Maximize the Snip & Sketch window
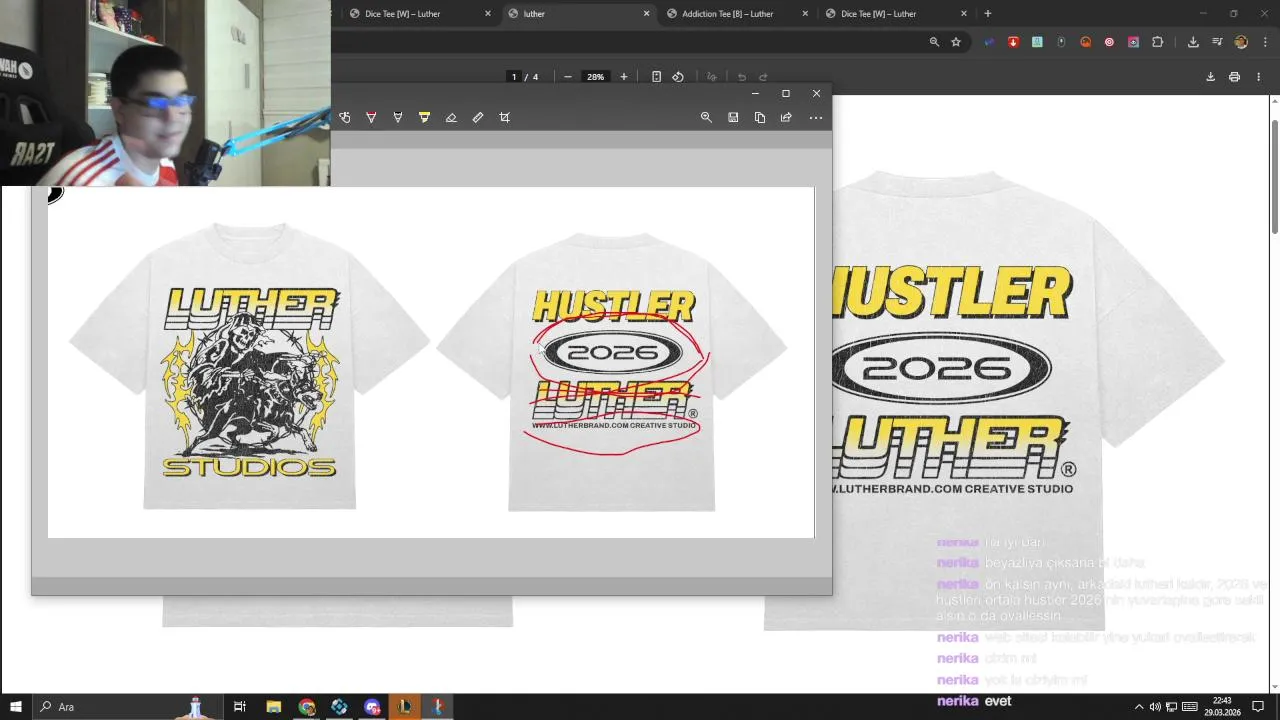 point(786,93)
